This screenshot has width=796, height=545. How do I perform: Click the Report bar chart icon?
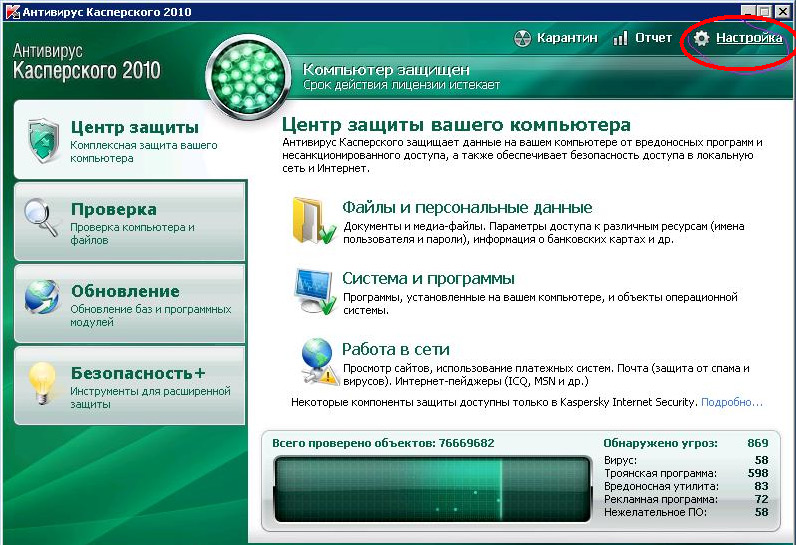coord(620,39)
